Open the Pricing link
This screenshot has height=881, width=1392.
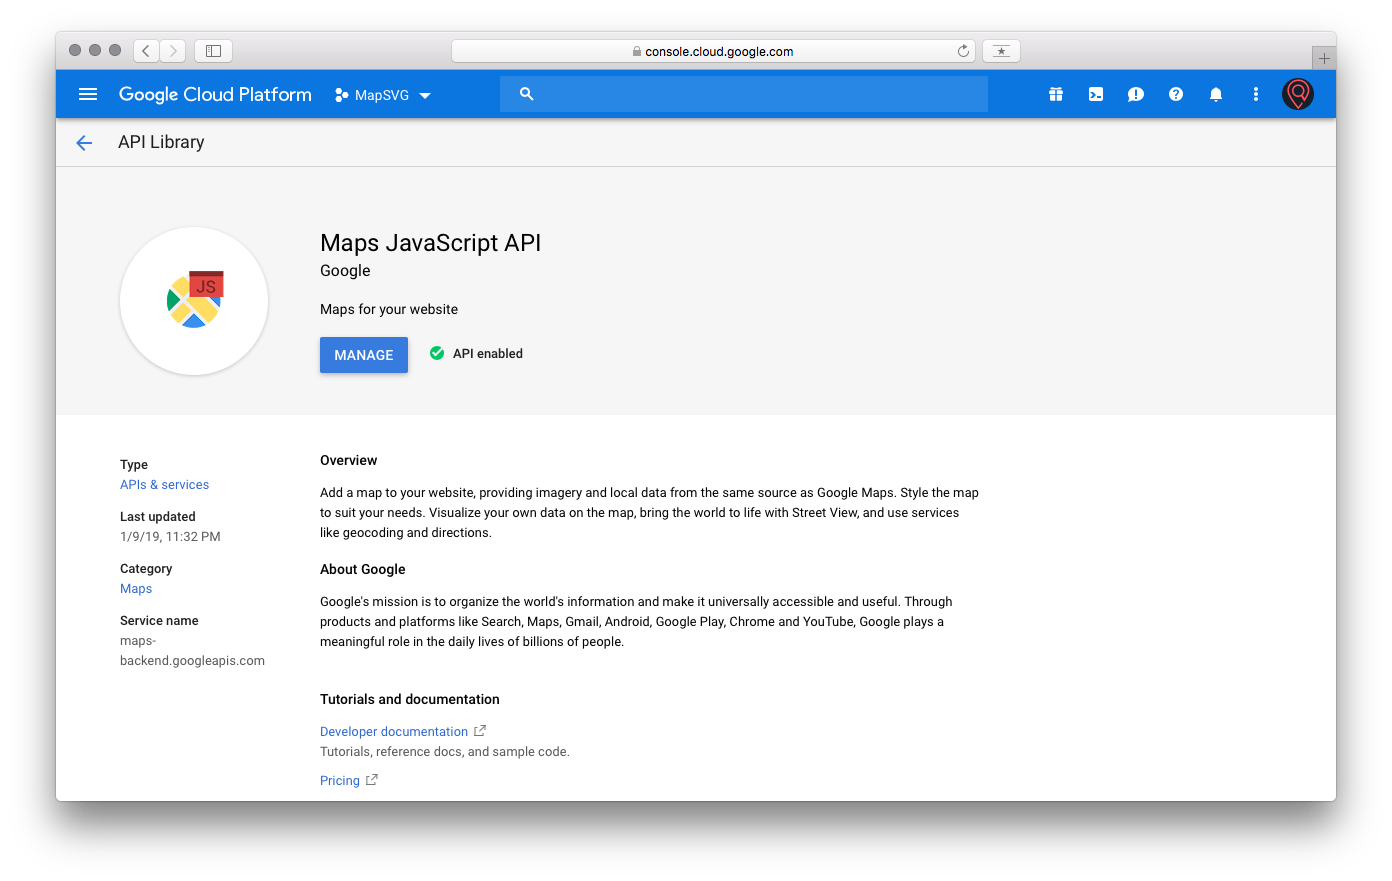340,781
